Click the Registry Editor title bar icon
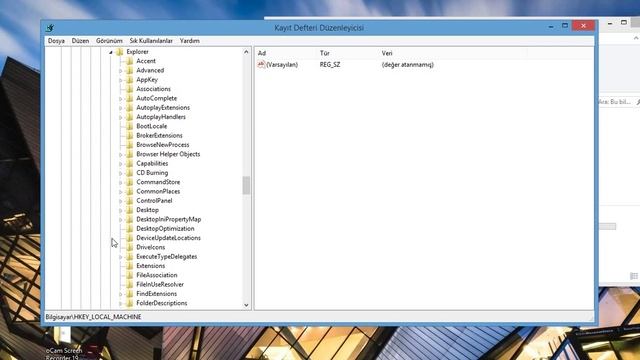This screenshot has width=640, height=360. (50, 28)
